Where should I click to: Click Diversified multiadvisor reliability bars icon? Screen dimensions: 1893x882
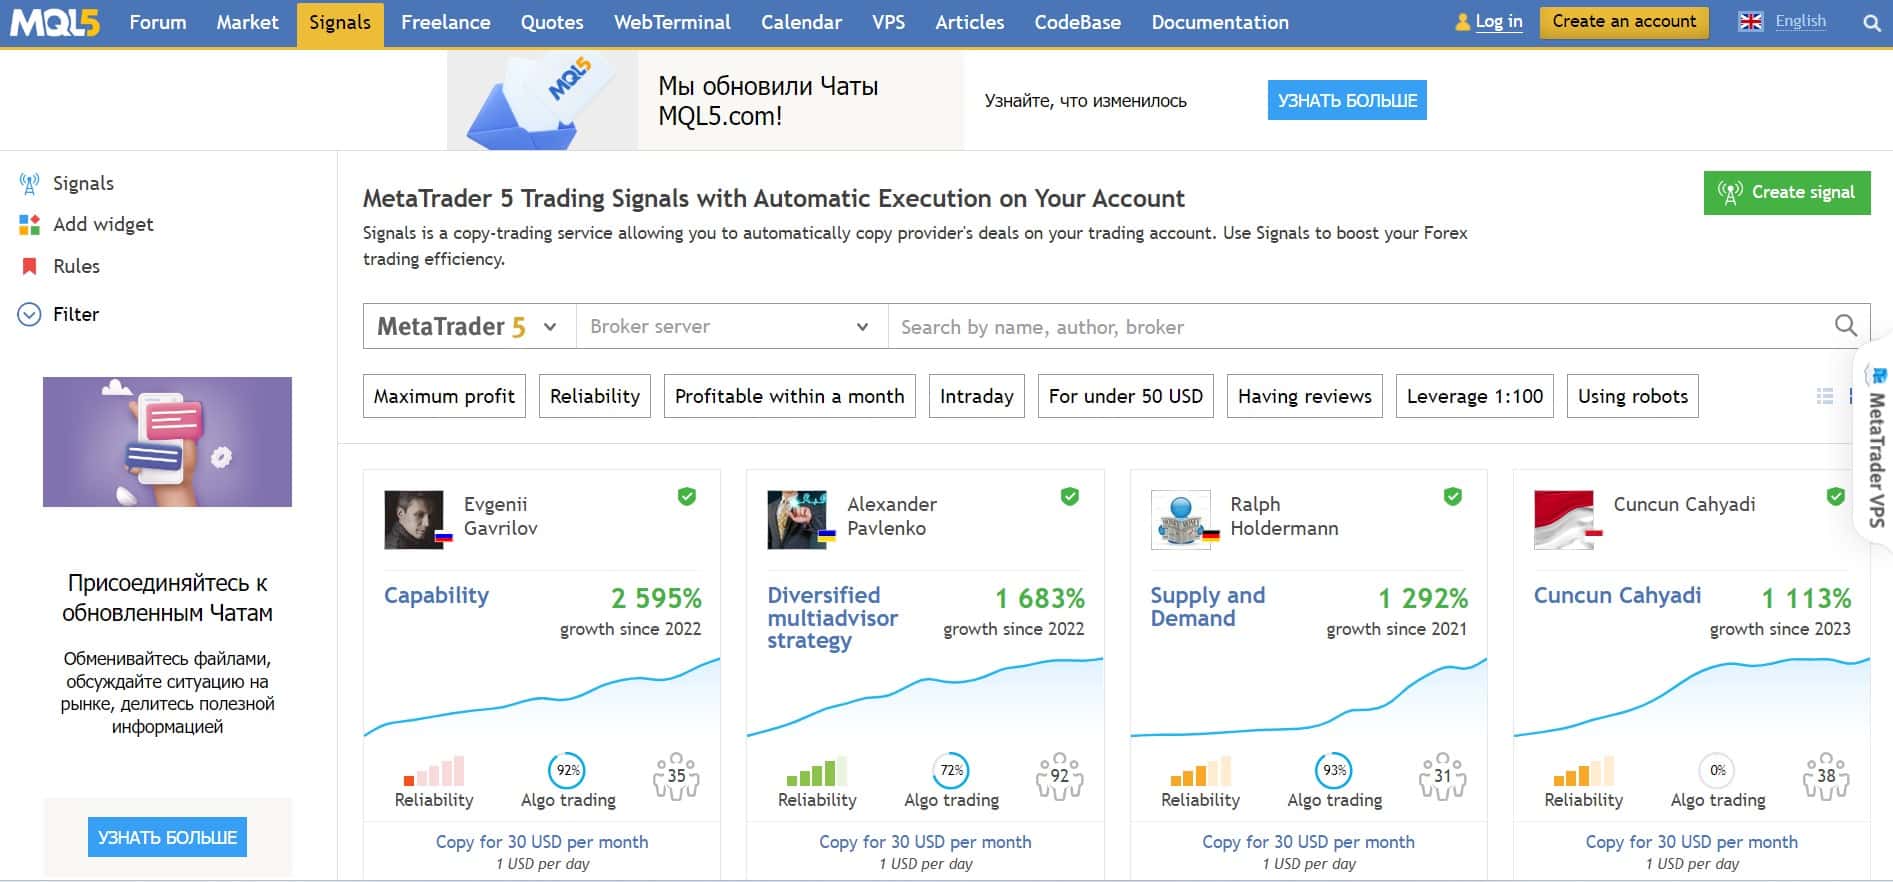pyautogui.click(x=817, y=771)
